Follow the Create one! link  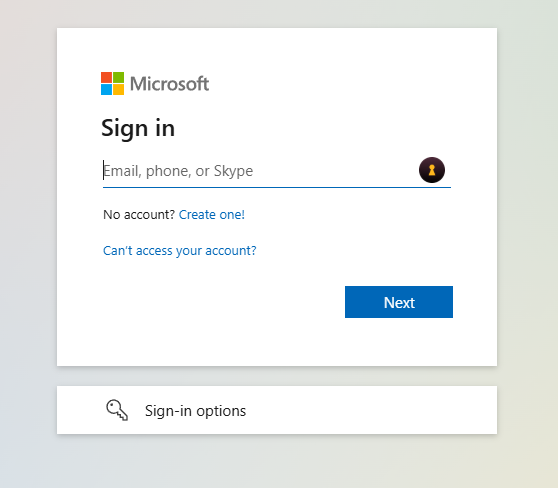[212, 215]
